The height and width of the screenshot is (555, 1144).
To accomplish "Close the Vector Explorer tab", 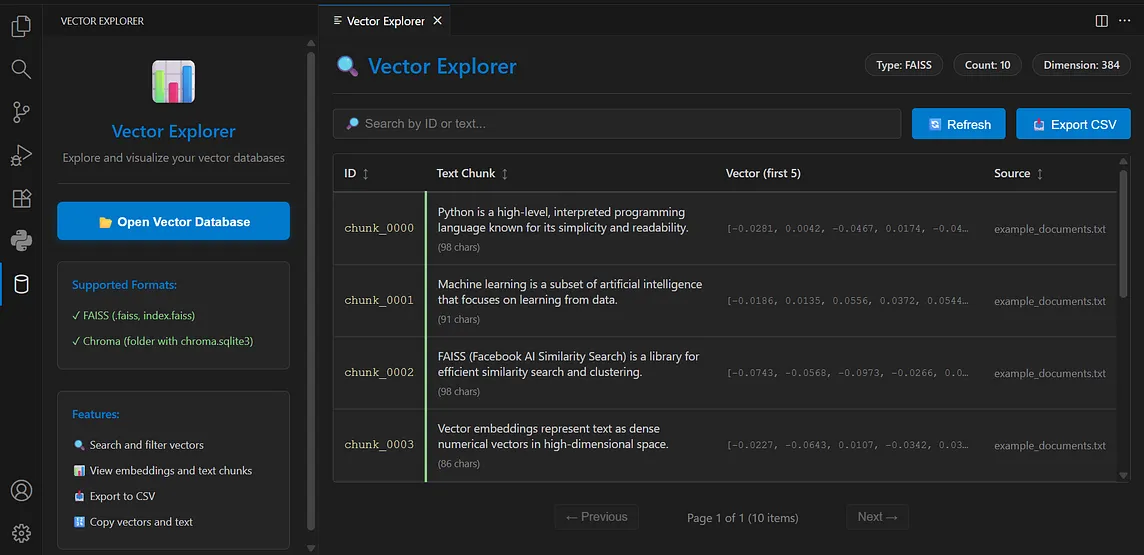I will [x=438, y=21].
